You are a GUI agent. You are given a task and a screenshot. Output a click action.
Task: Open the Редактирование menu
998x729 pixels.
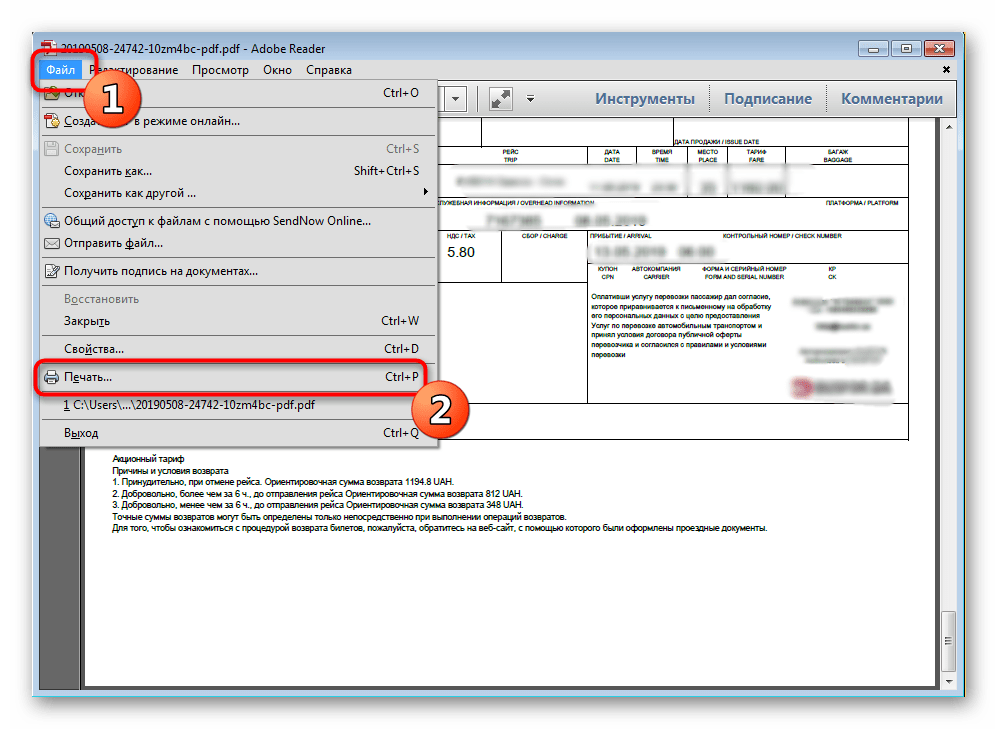point(134,70)
